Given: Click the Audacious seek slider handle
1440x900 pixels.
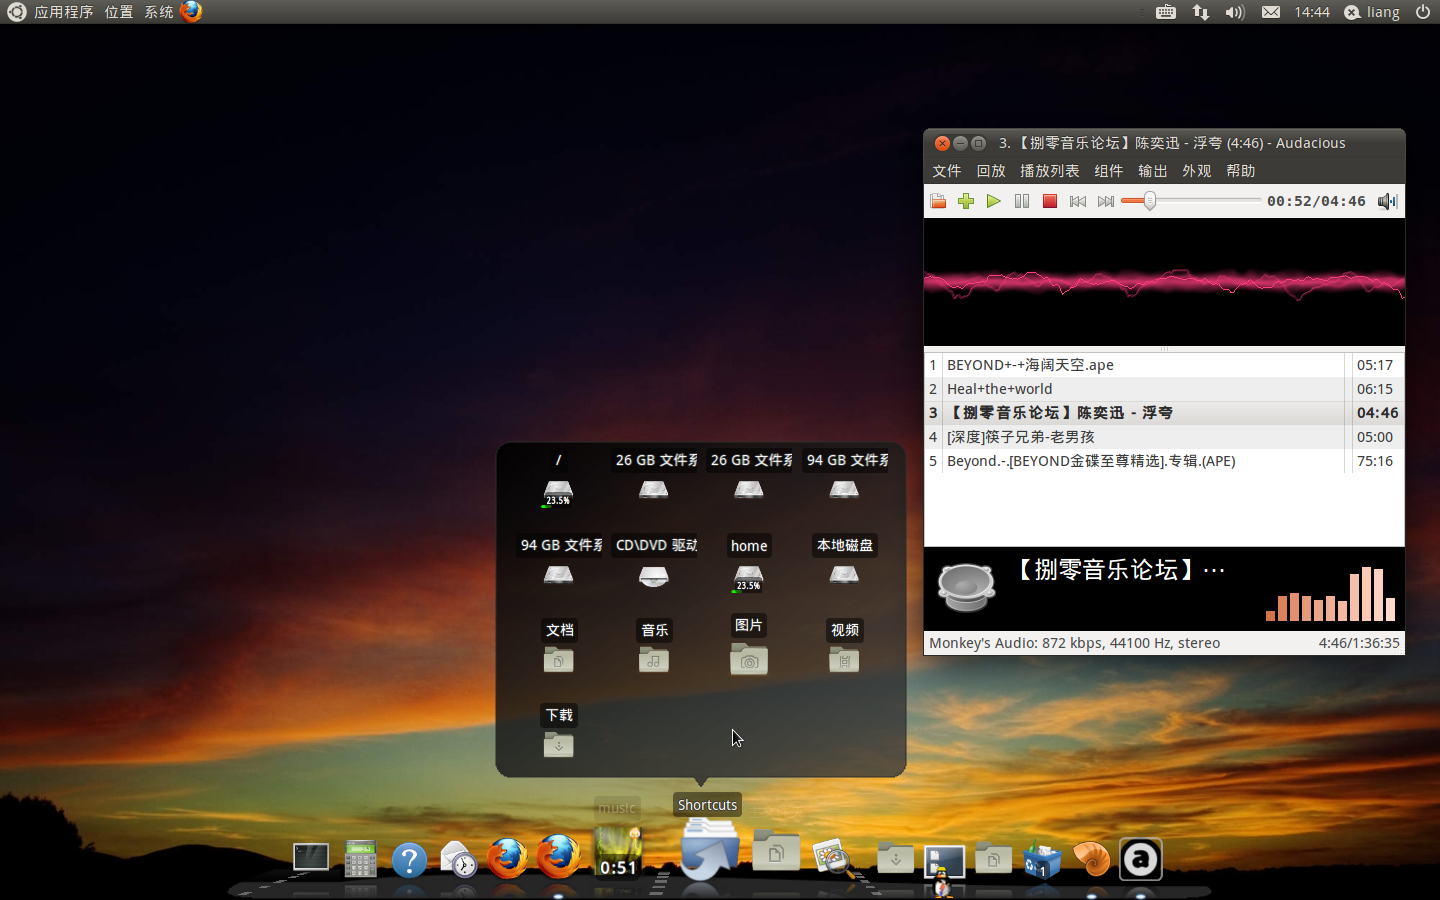Looking at the screenshot, I should [1150, 201].
